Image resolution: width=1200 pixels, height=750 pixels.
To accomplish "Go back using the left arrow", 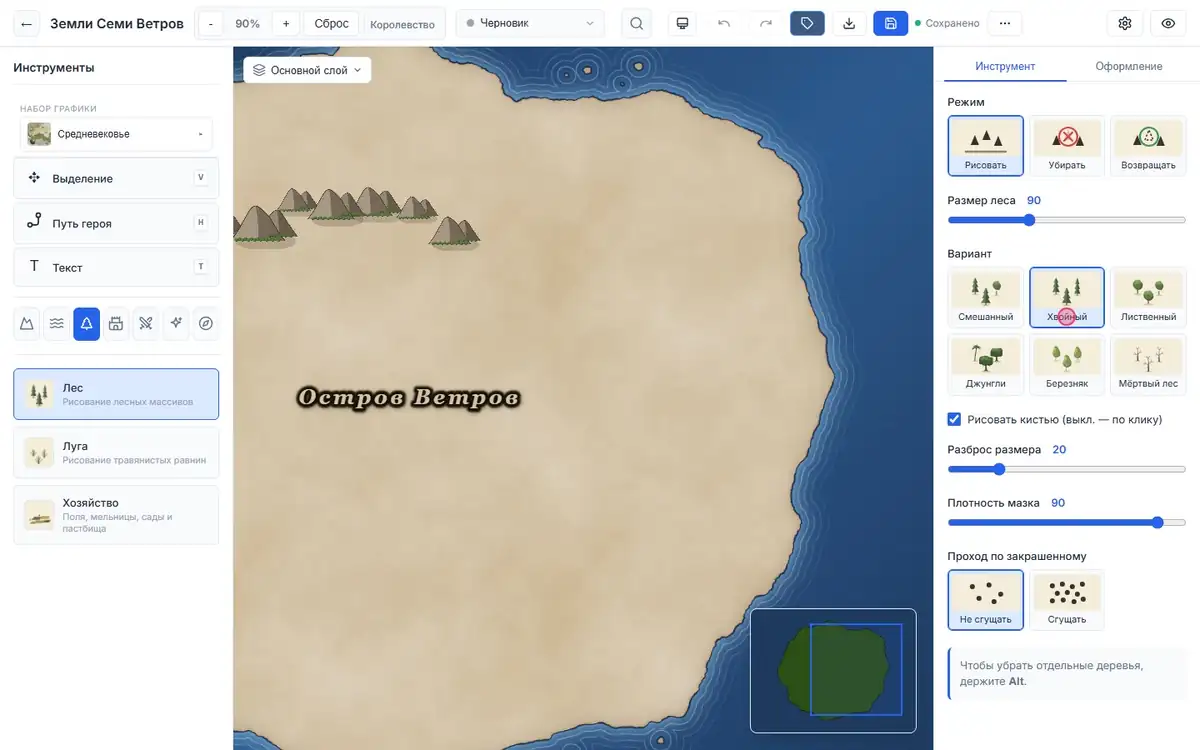I will coord(27,23).
